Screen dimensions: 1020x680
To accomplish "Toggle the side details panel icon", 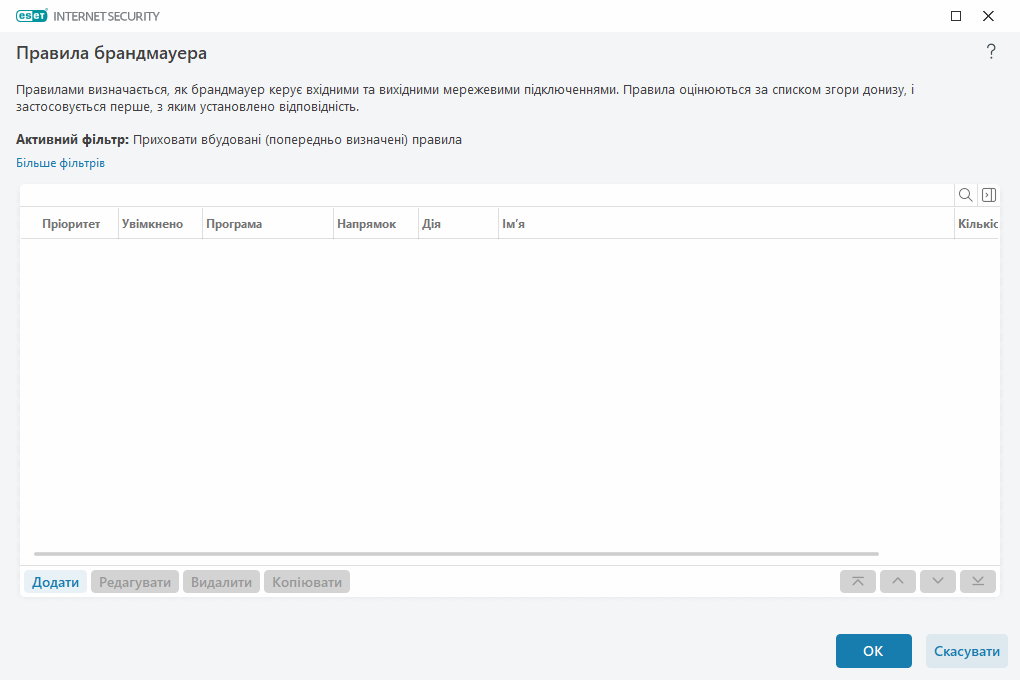I will pyautogui.click(x=988, y=195).
